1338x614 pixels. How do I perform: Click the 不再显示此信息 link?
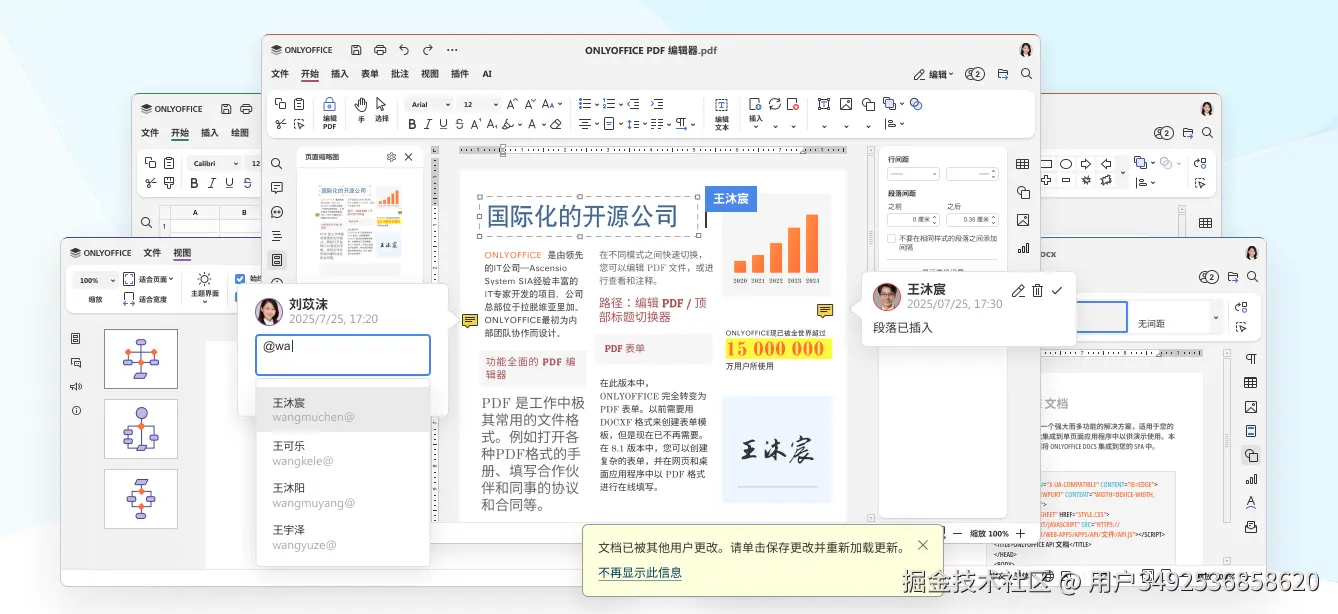(640, 573)
